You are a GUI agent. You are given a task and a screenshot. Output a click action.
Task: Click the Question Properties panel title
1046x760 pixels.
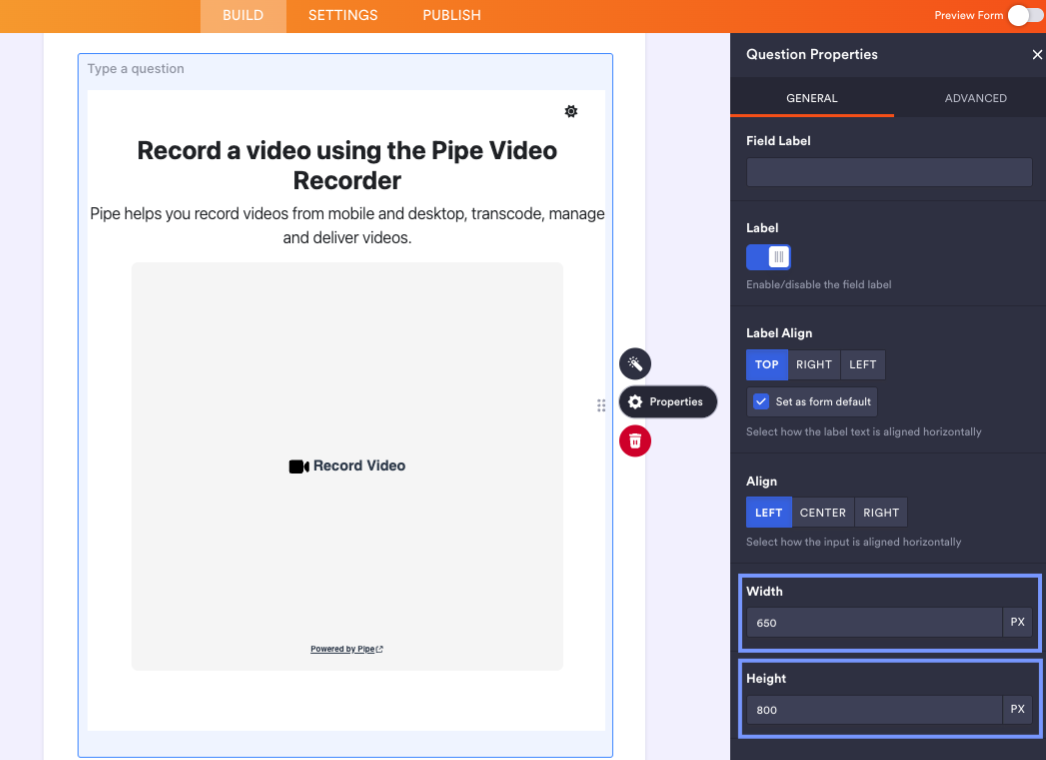(x=812, y=55)
